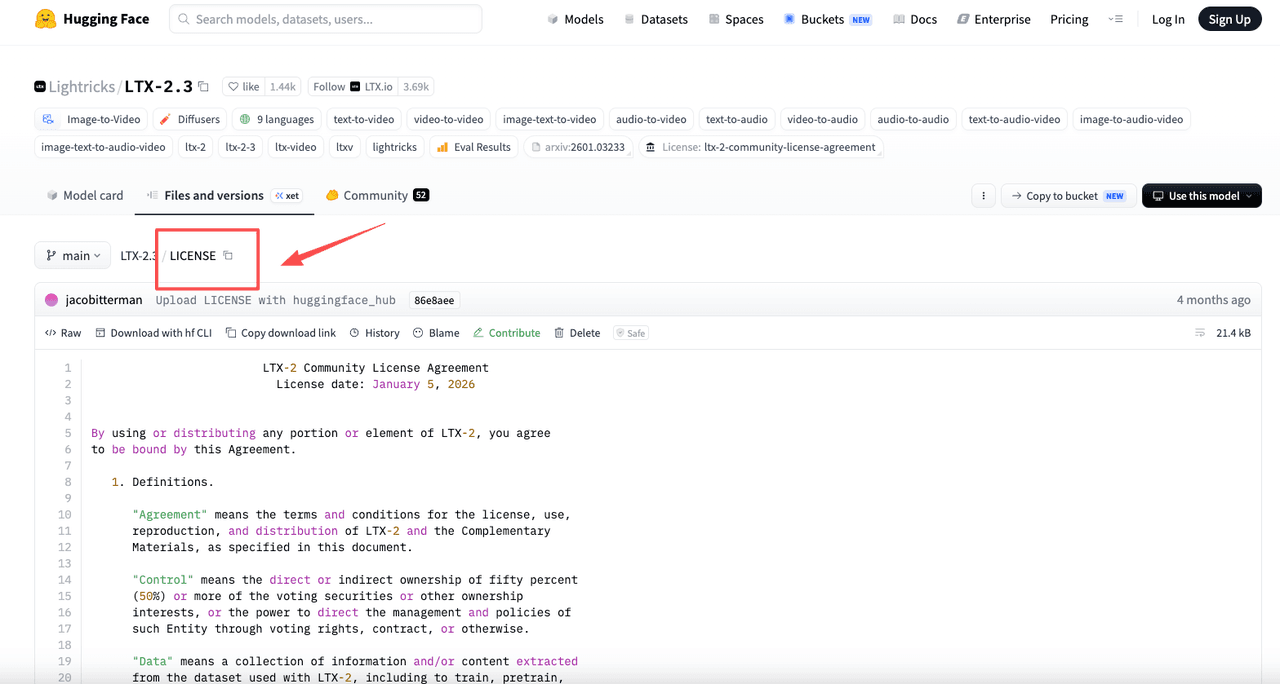Open the Eval Results tag
Image resolution: width=1280 pixels, height=684 pixels.
(473, 147)
